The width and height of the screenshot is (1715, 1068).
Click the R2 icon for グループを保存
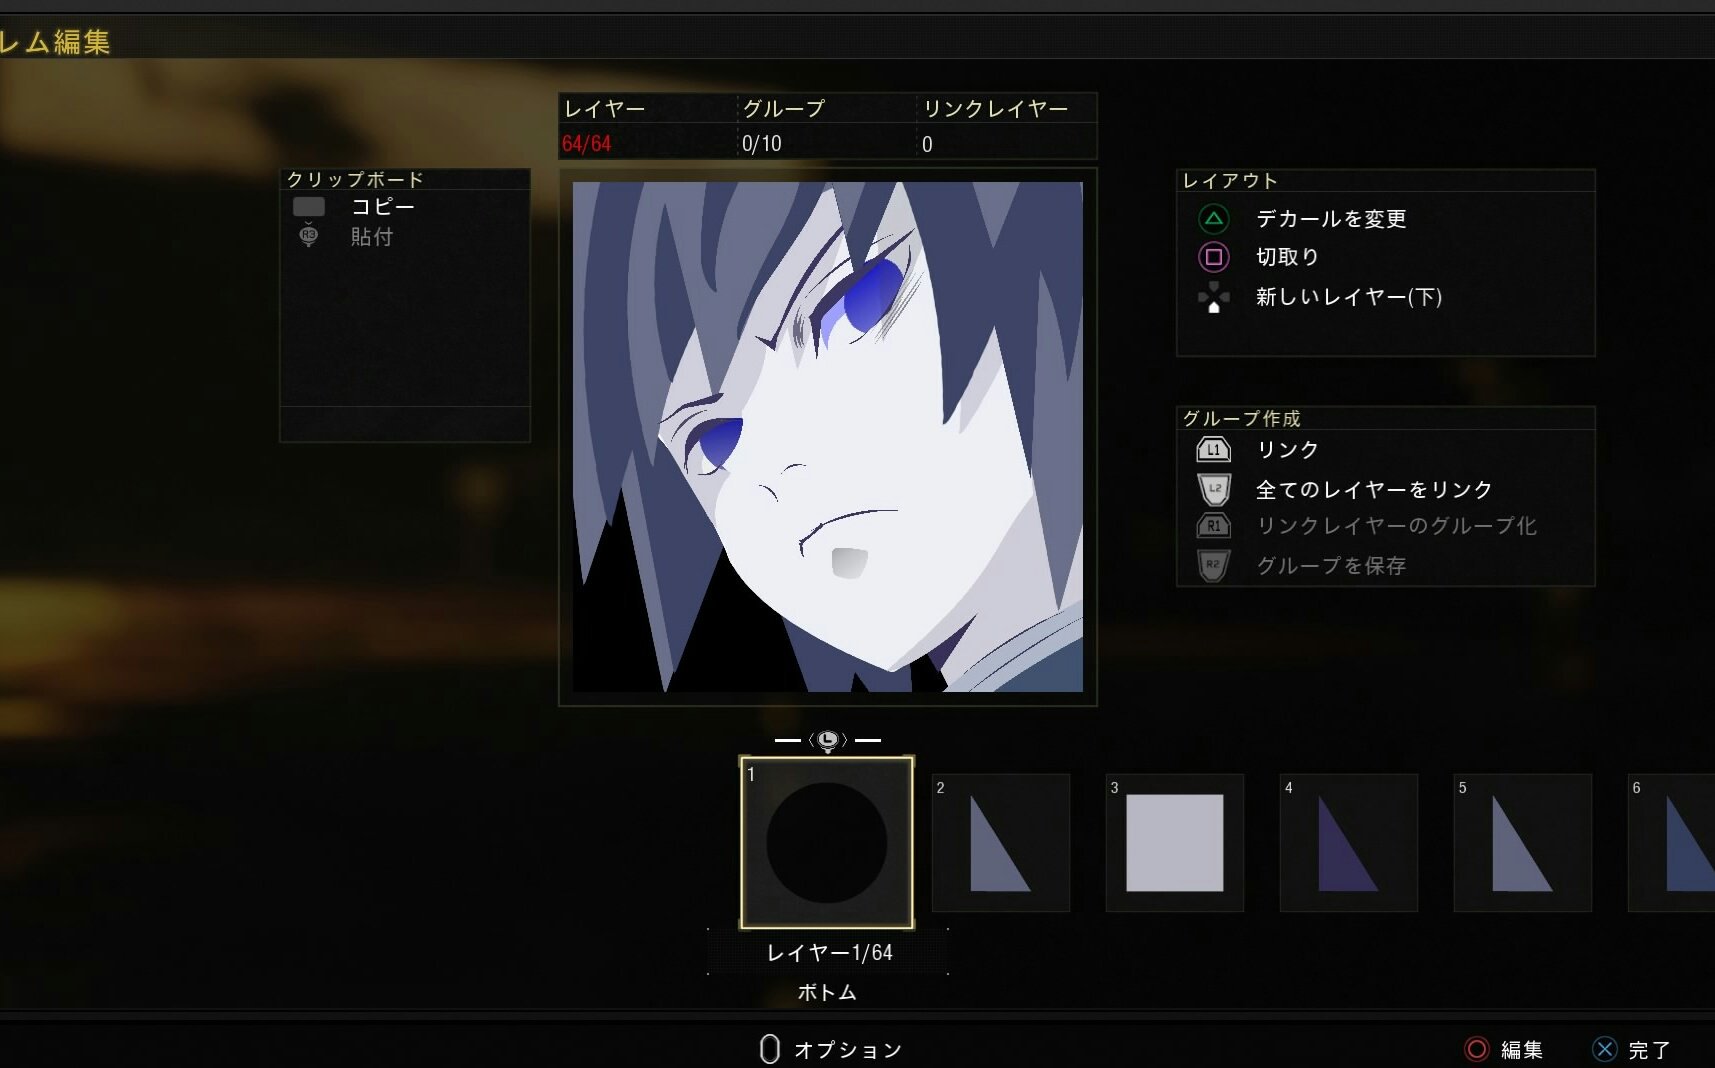[1214, 565]
